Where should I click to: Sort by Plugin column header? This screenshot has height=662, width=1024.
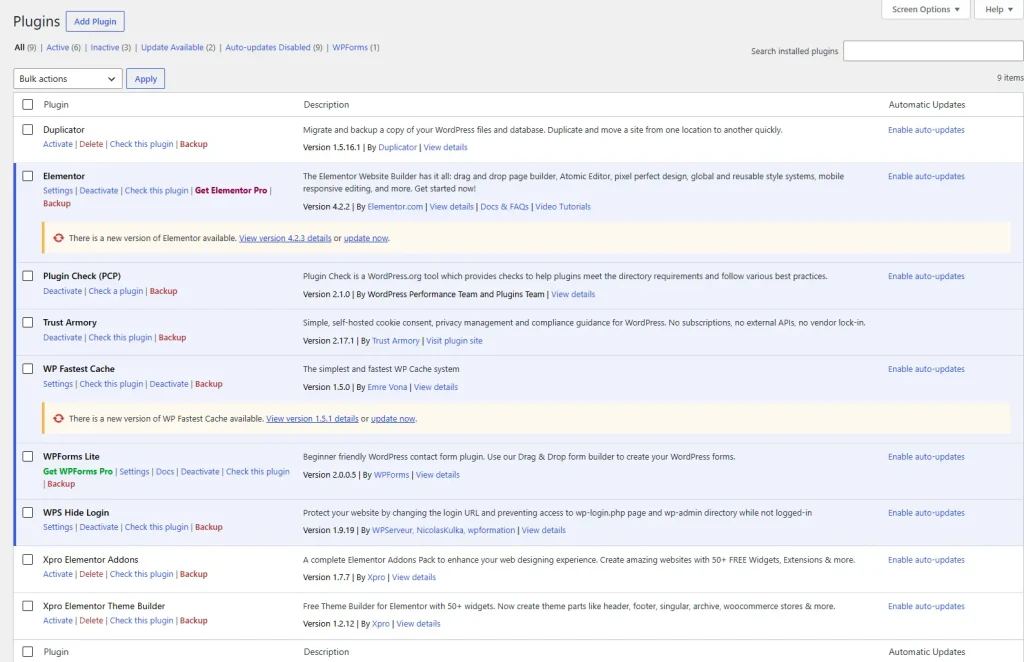[x=56, y=104]
